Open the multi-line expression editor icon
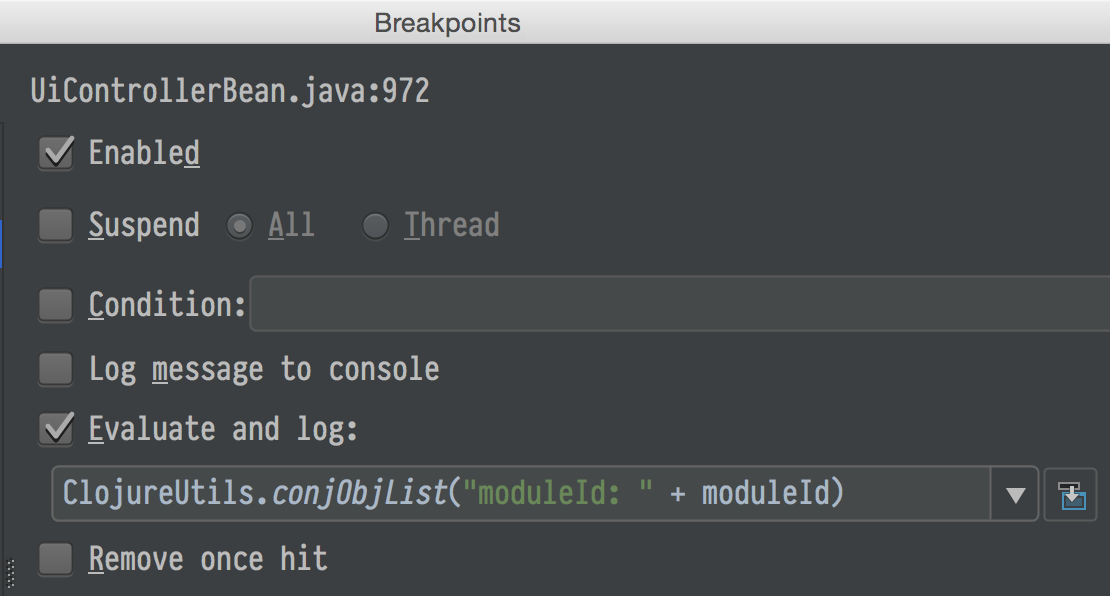 [1070, 495]
